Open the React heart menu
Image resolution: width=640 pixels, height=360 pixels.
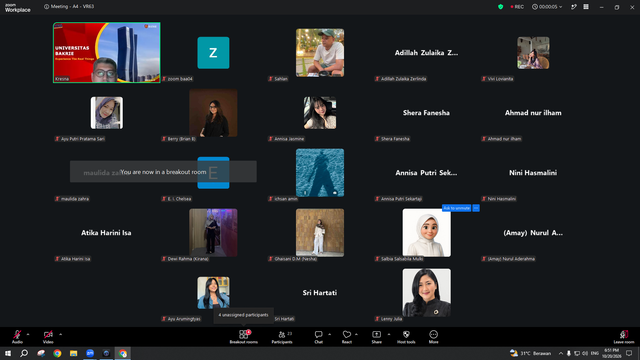(347, 337)
